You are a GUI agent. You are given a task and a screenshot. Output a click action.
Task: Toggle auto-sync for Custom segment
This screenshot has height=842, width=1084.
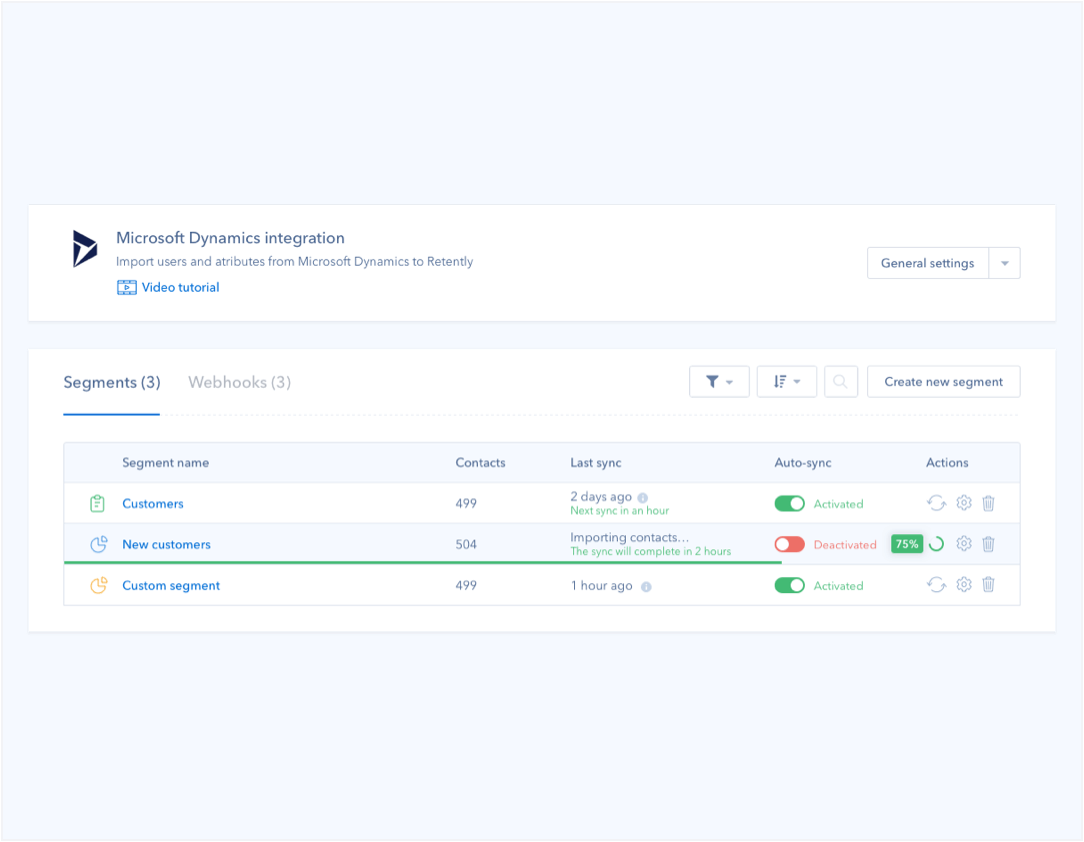coord(789,586)
